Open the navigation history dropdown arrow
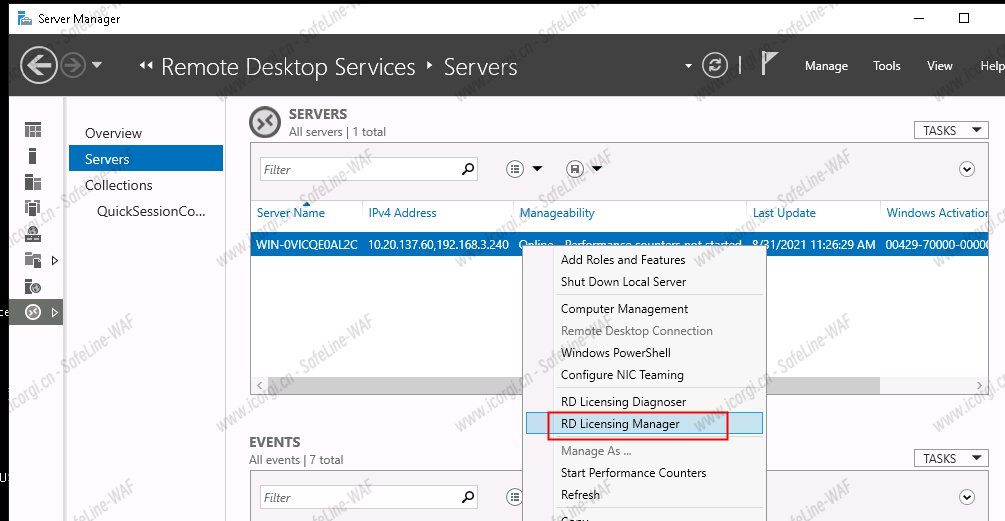The width and height of the screenshot is (1005, 521). pyautogui.click(x=97, y=65)
